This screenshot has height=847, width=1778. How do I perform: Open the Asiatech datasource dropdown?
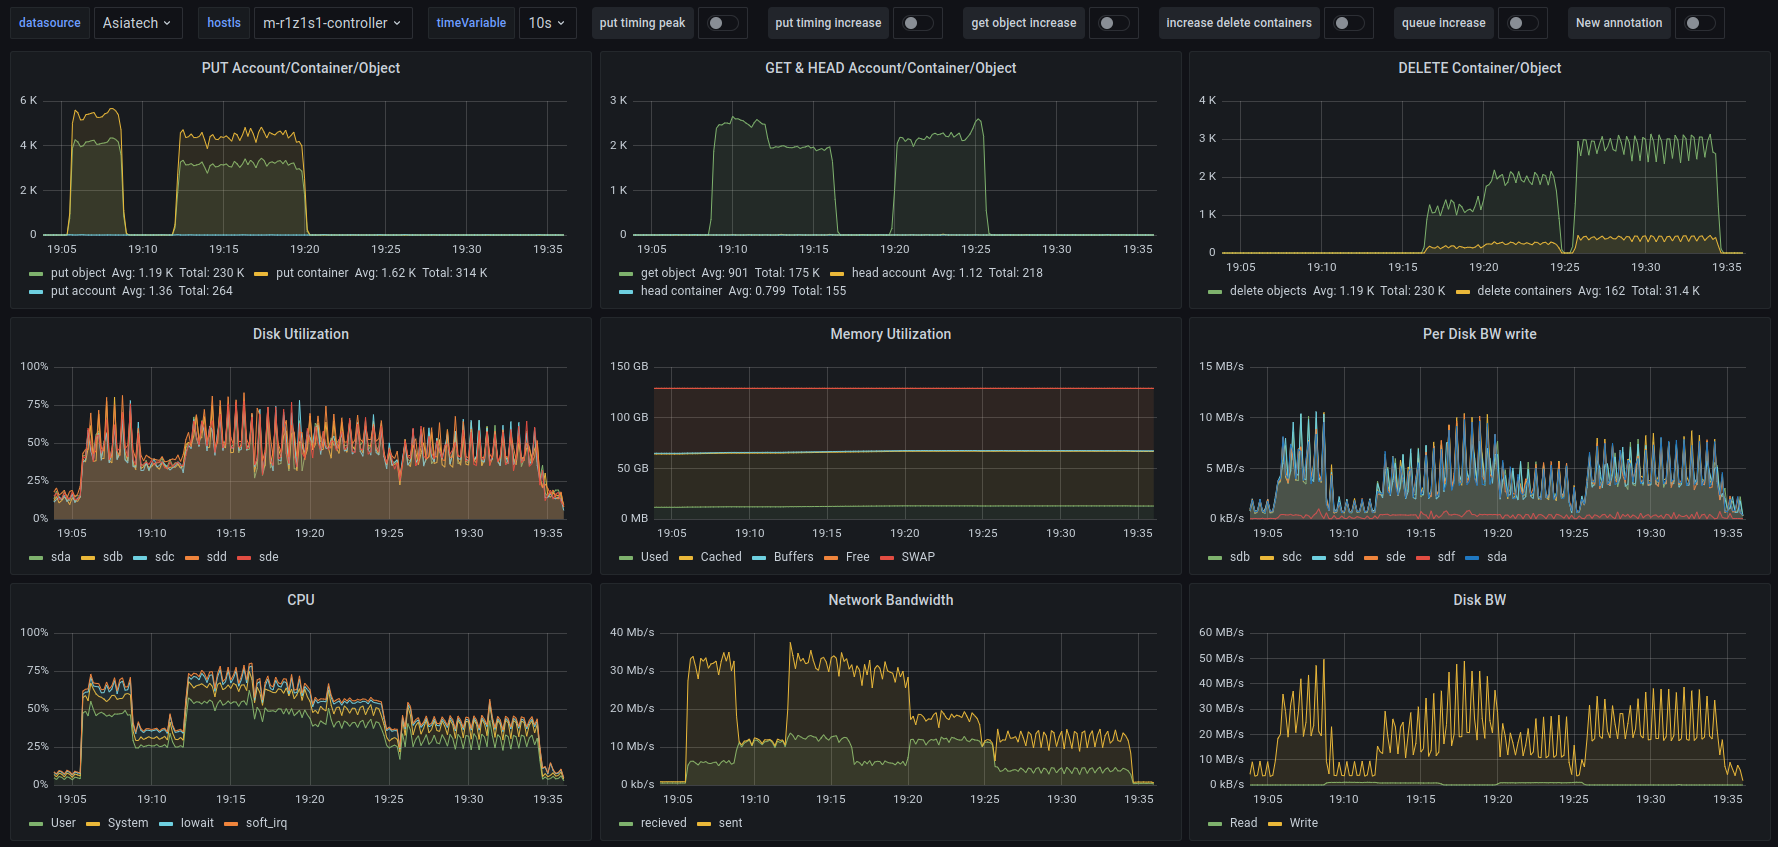tap(137, 23)
